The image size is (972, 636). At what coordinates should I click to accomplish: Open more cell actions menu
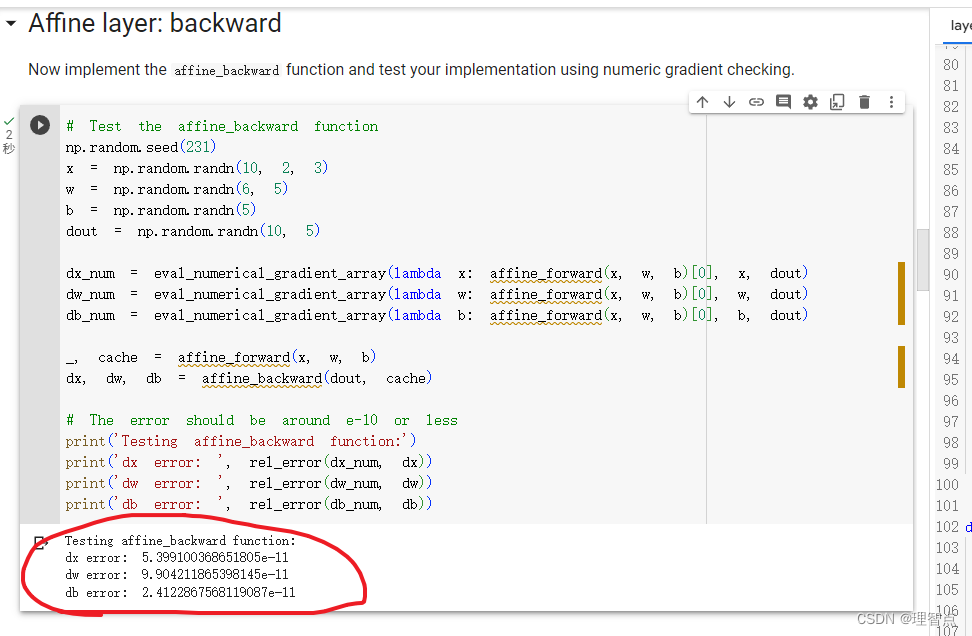tap(891, 102)
